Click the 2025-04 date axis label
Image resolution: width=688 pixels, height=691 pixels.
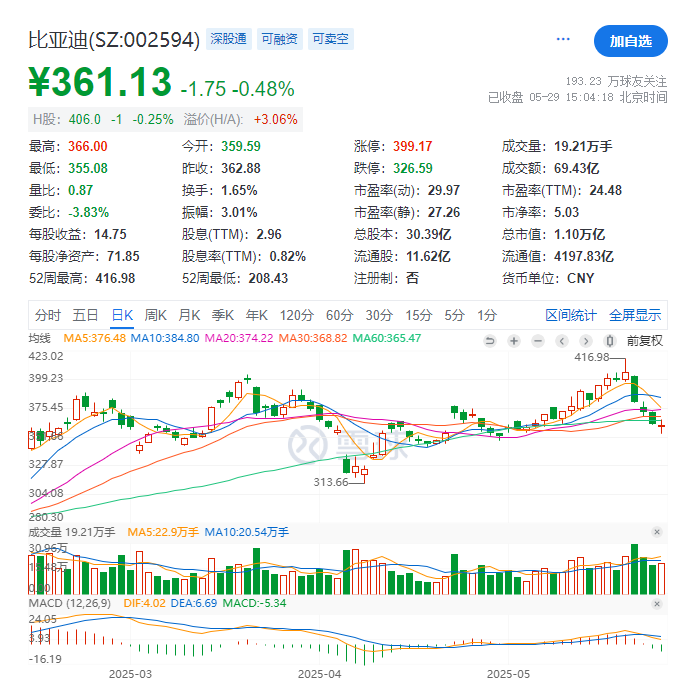click(319, 674)
